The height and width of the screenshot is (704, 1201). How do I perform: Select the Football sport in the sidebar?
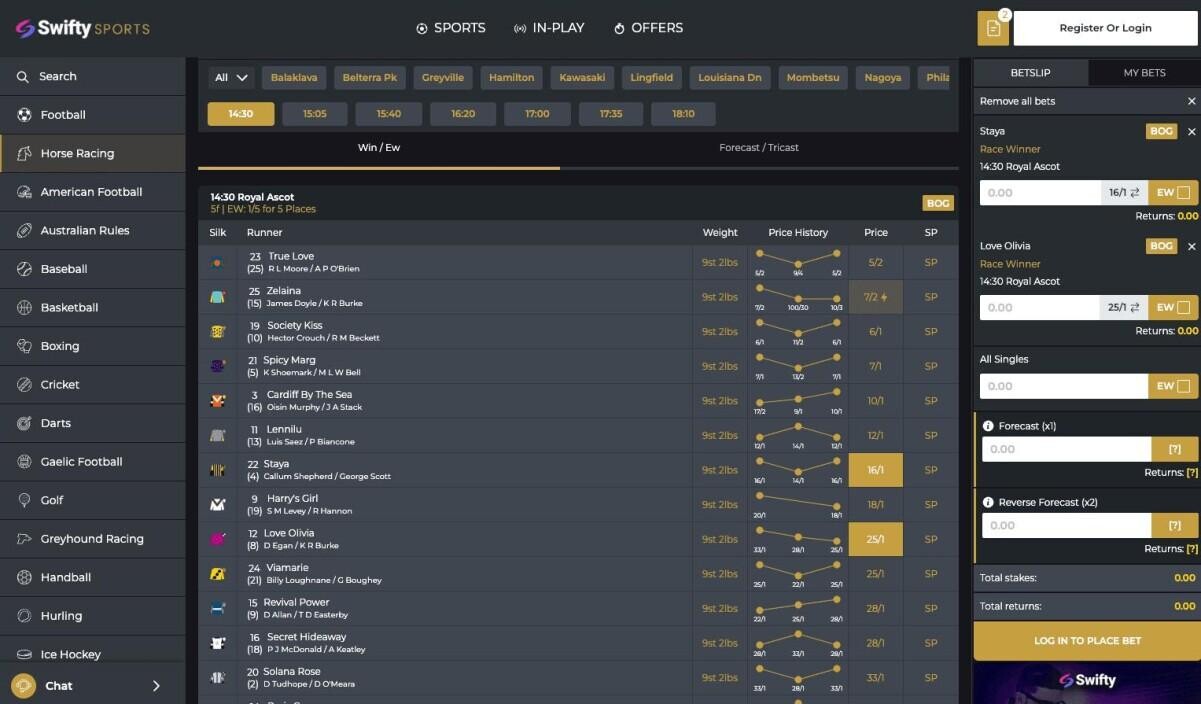coord(60,114)
